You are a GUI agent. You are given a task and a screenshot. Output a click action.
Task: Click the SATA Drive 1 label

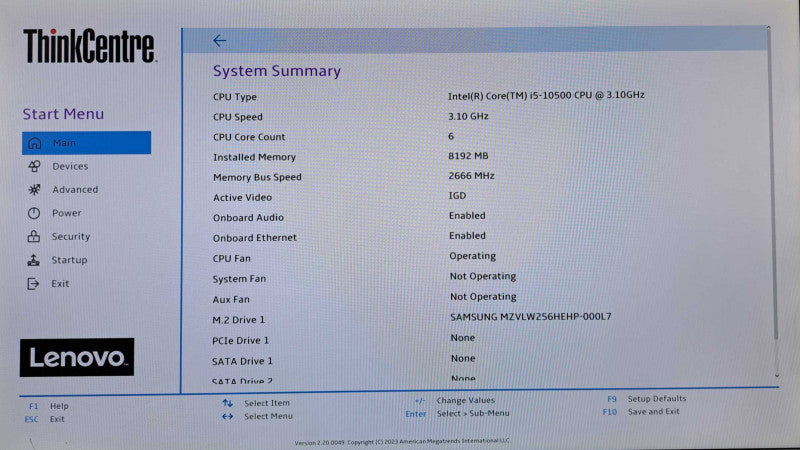pos(242,361)
